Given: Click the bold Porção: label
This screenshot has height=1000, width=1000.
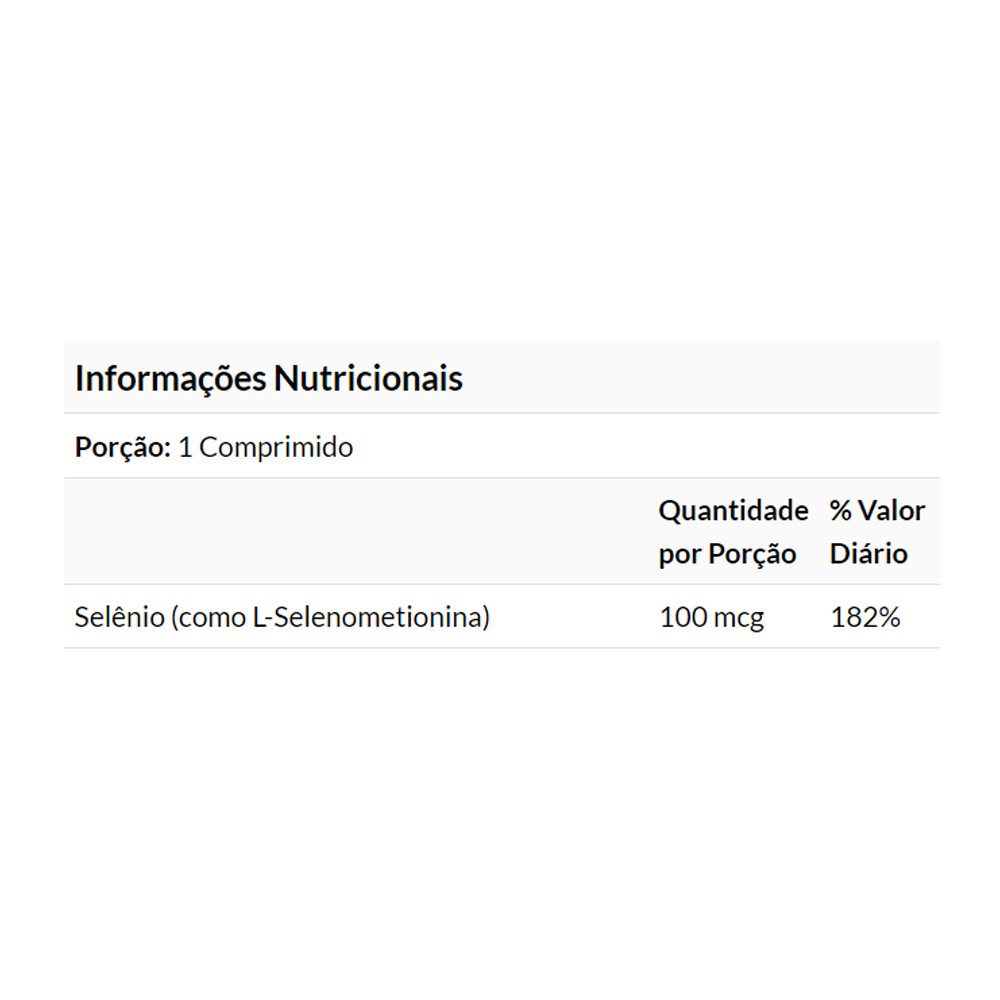Looking at the screenshot, I should 123,447.
